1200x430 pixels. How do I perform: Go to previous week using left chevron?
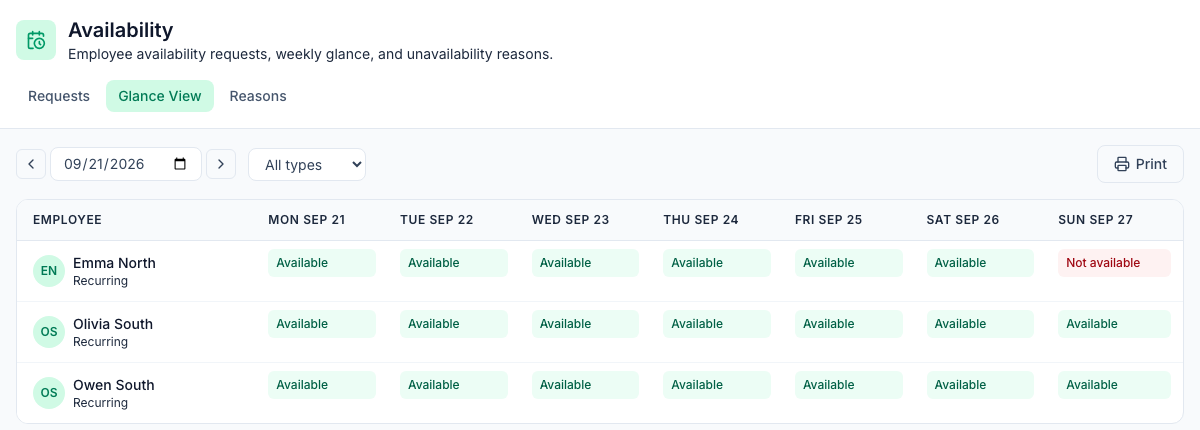tap(31, 164)
